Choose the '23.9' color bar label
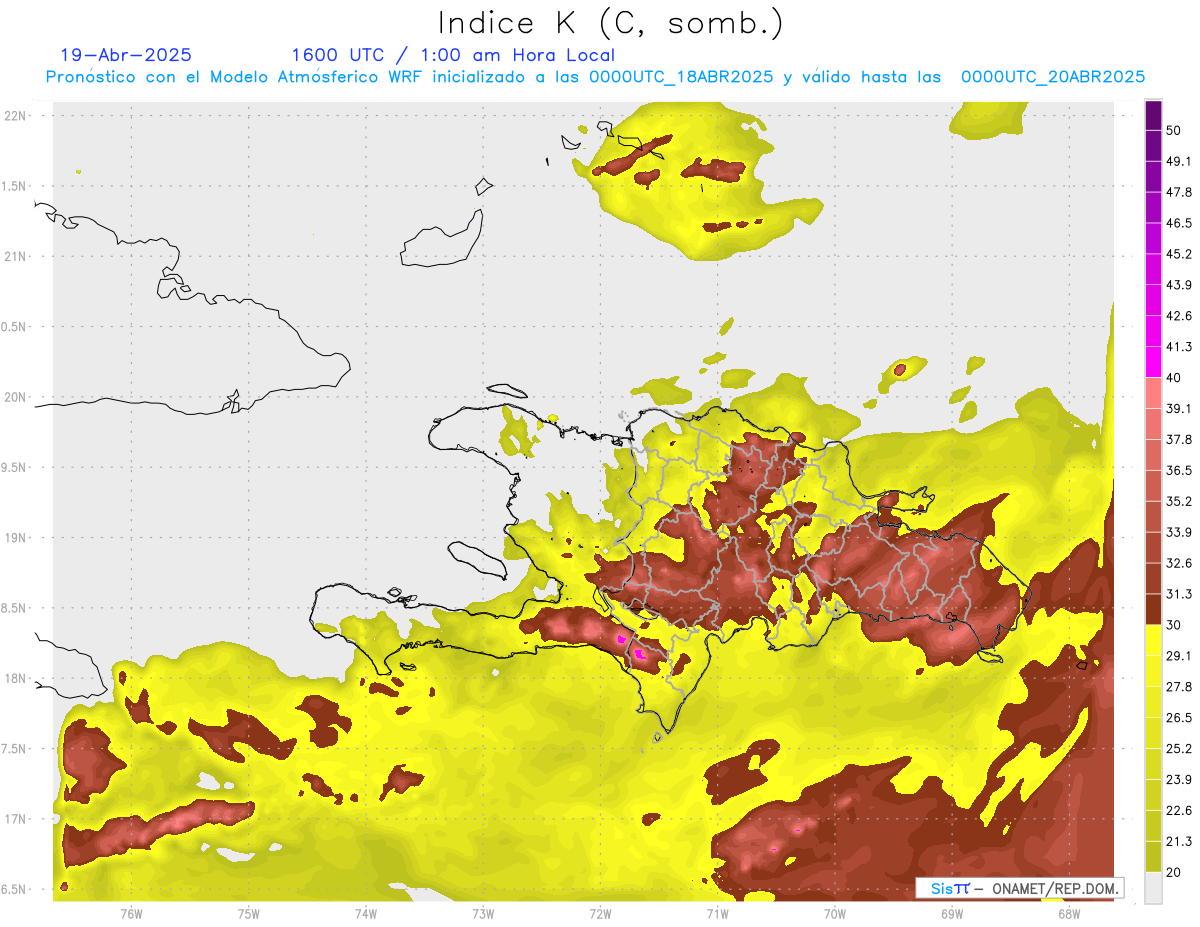The image size is (1200, 927). click(1180, 780)
